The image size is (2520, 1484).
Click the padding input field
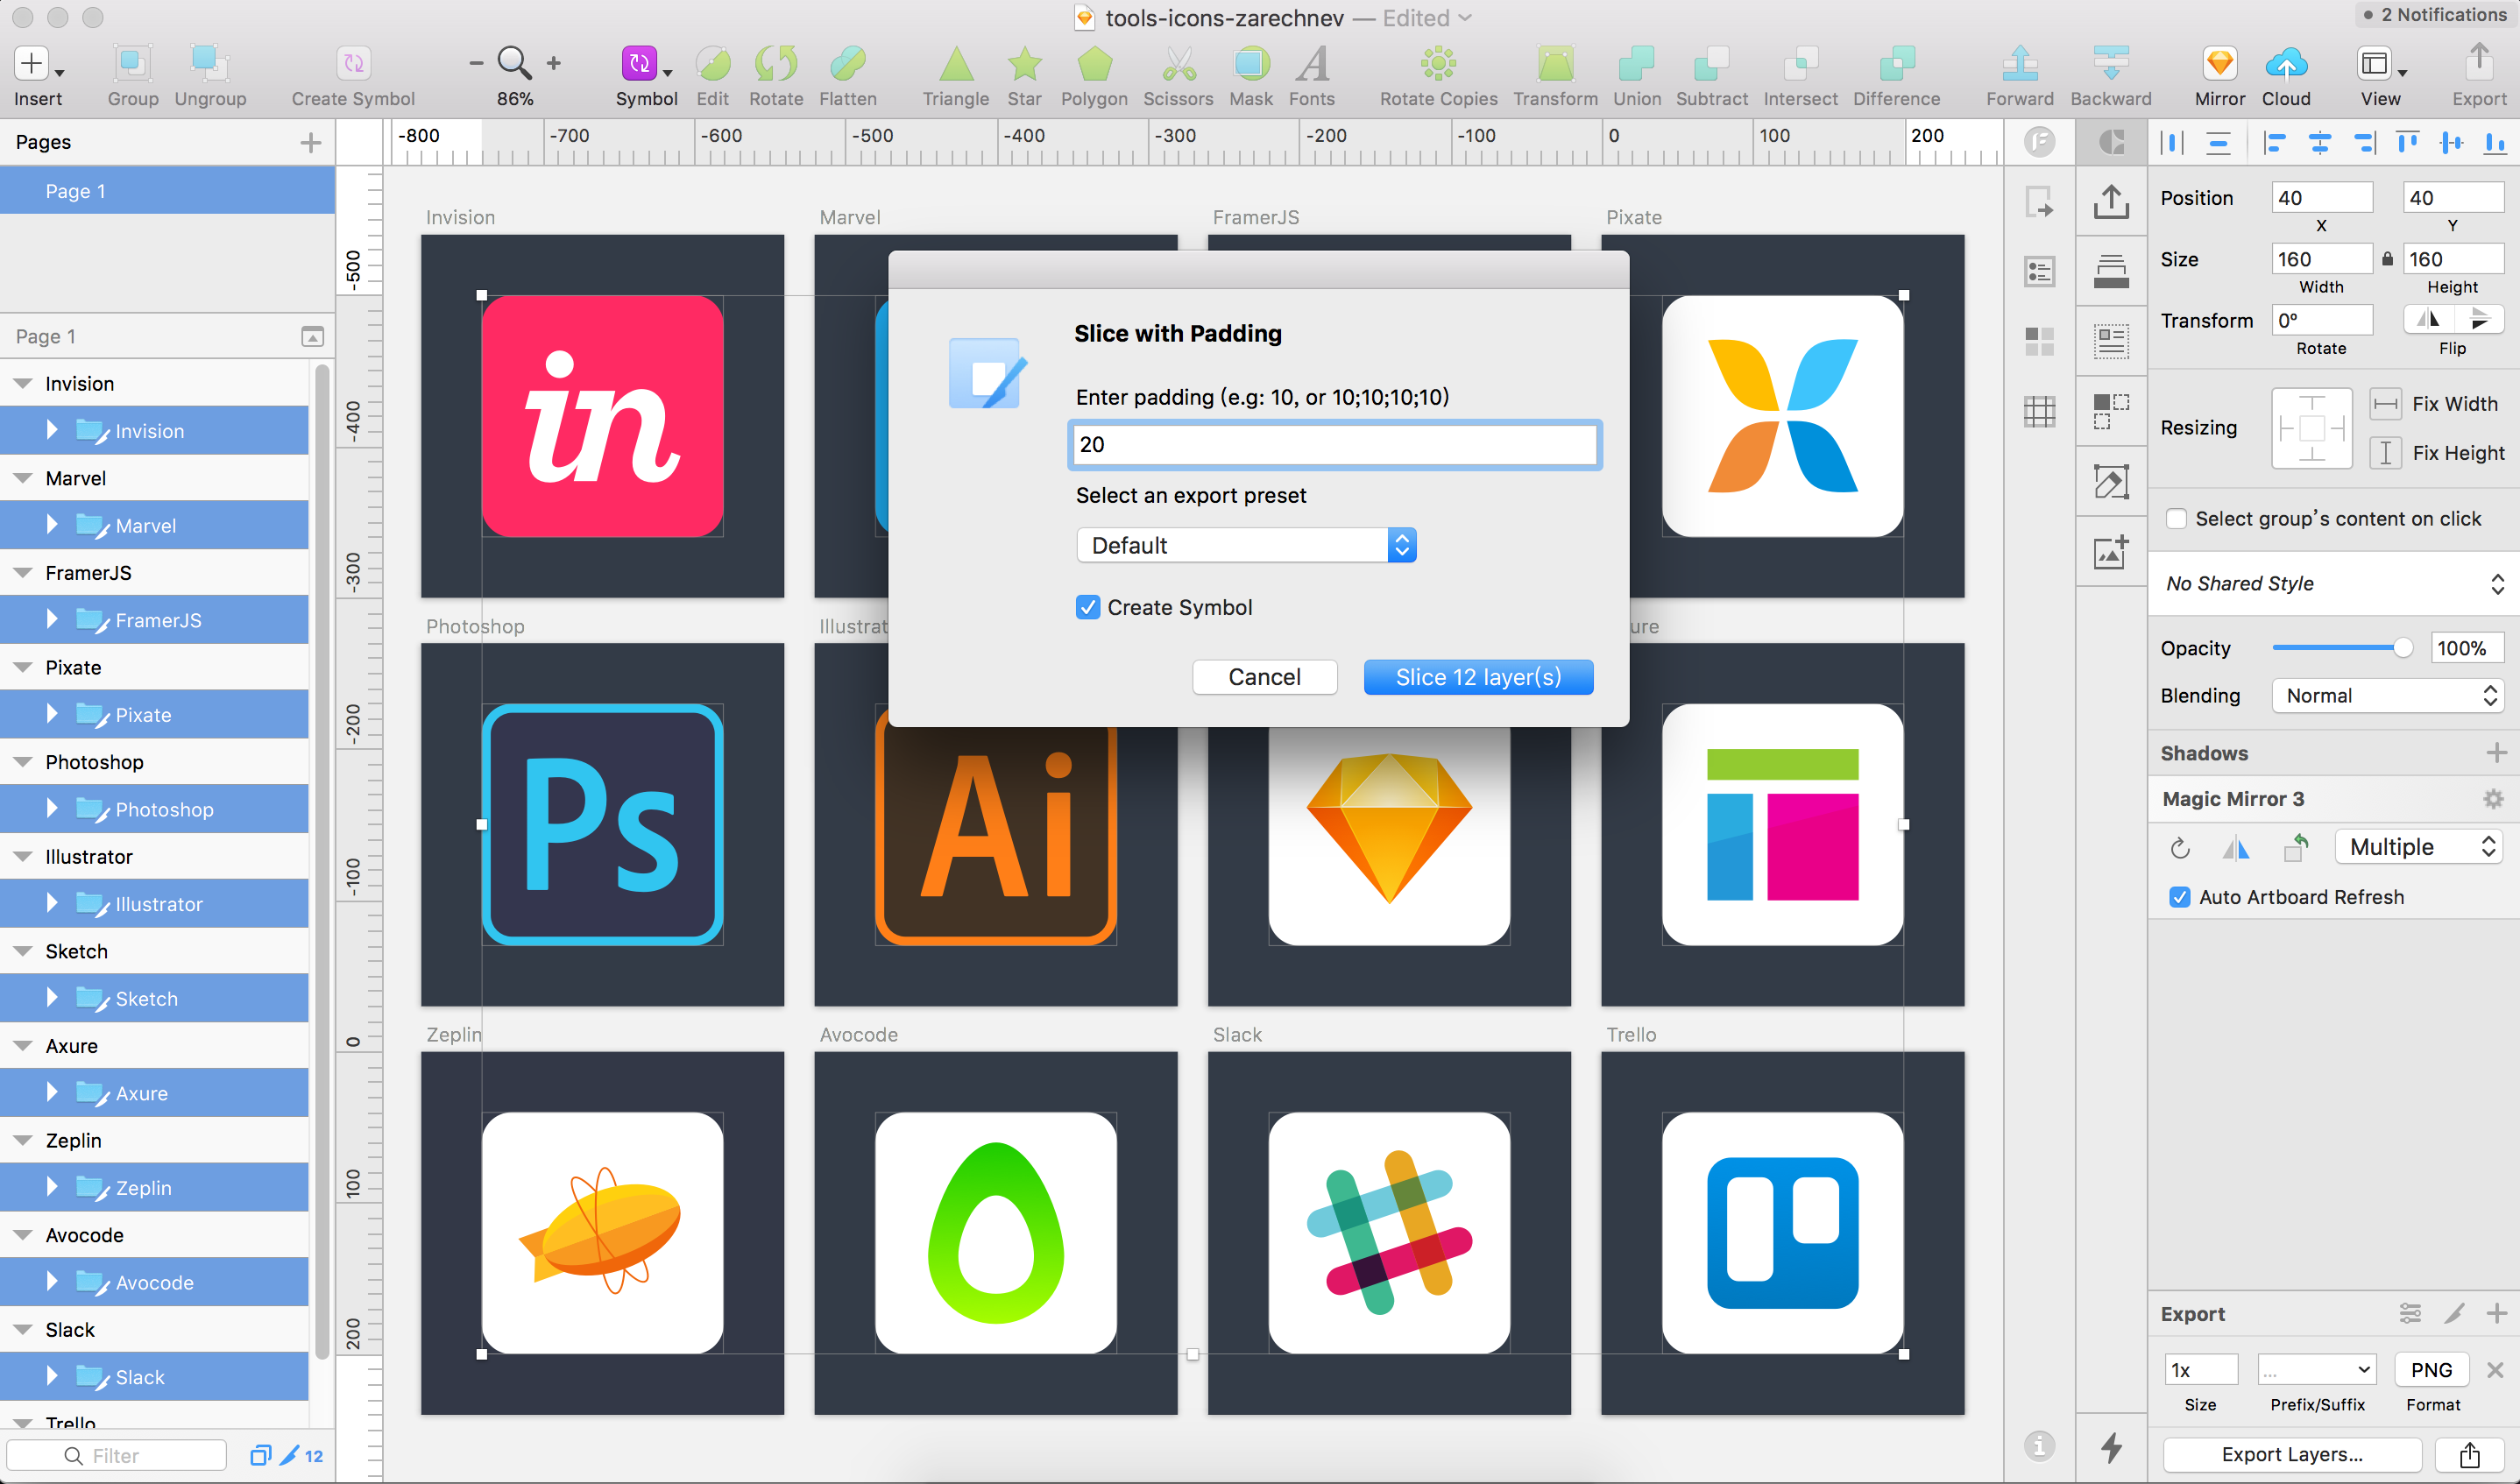click(1334, 444)
